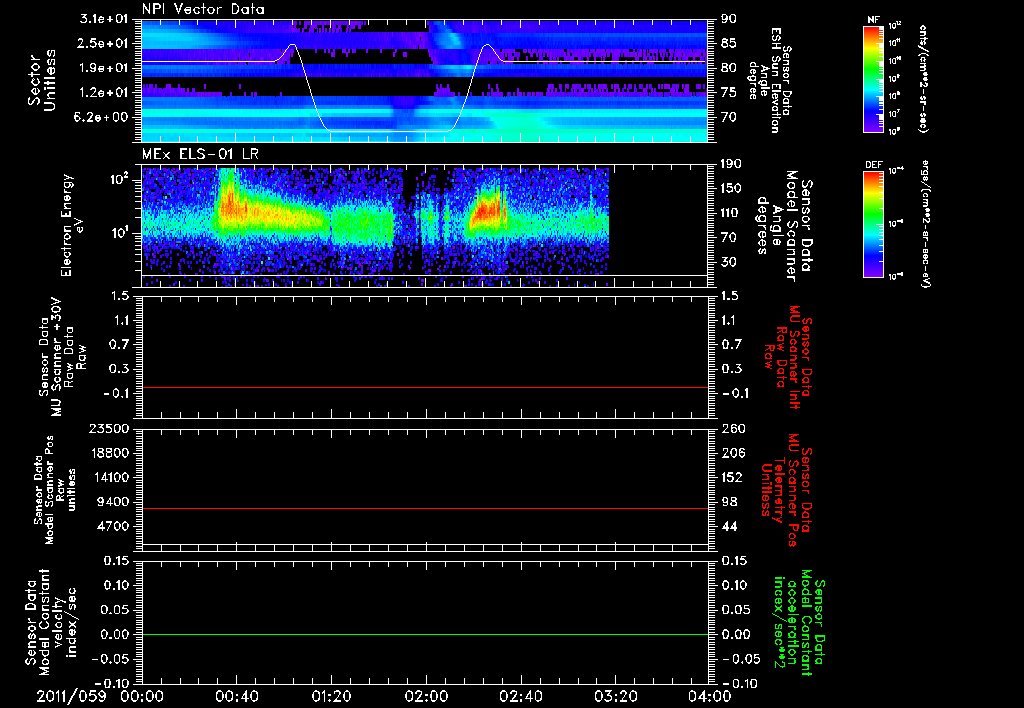Click the "MU Scanner +30V Raw Data" axis title
Viewport: 1024px width, 708px height.
(x=63, y=357)
